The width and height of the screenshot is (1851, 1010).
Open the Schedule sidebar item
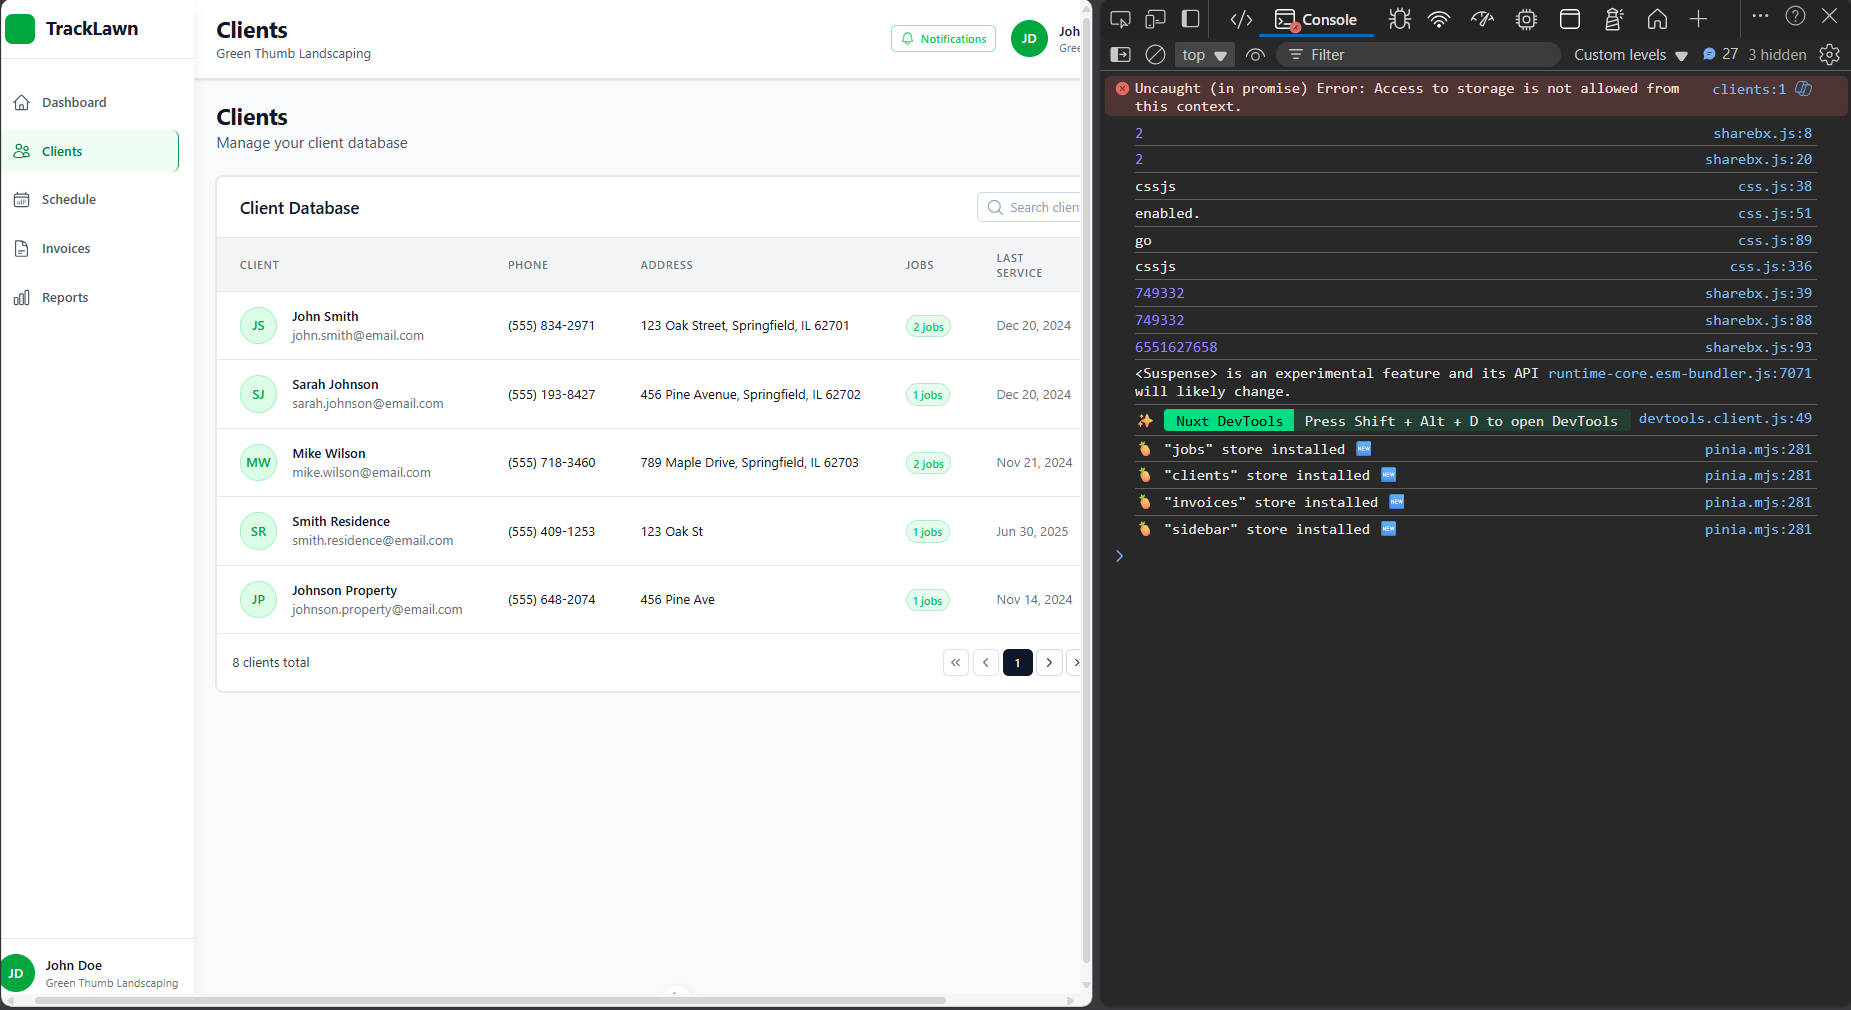(90, 200)
